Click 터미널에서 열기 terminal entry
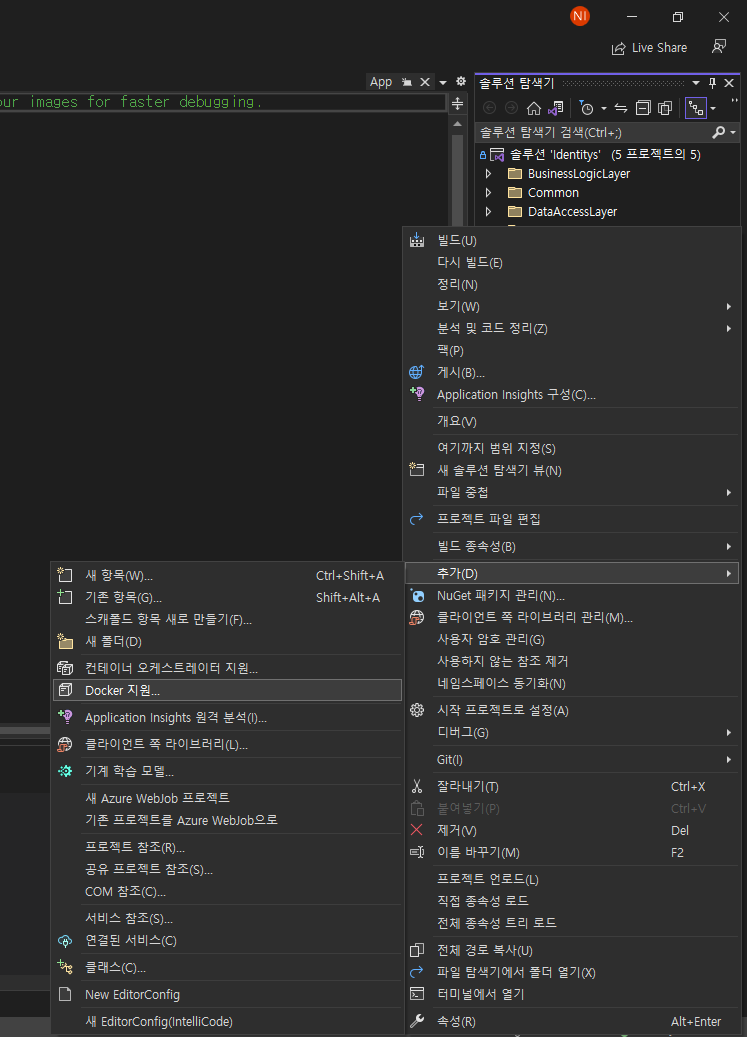 pos(572,994)
